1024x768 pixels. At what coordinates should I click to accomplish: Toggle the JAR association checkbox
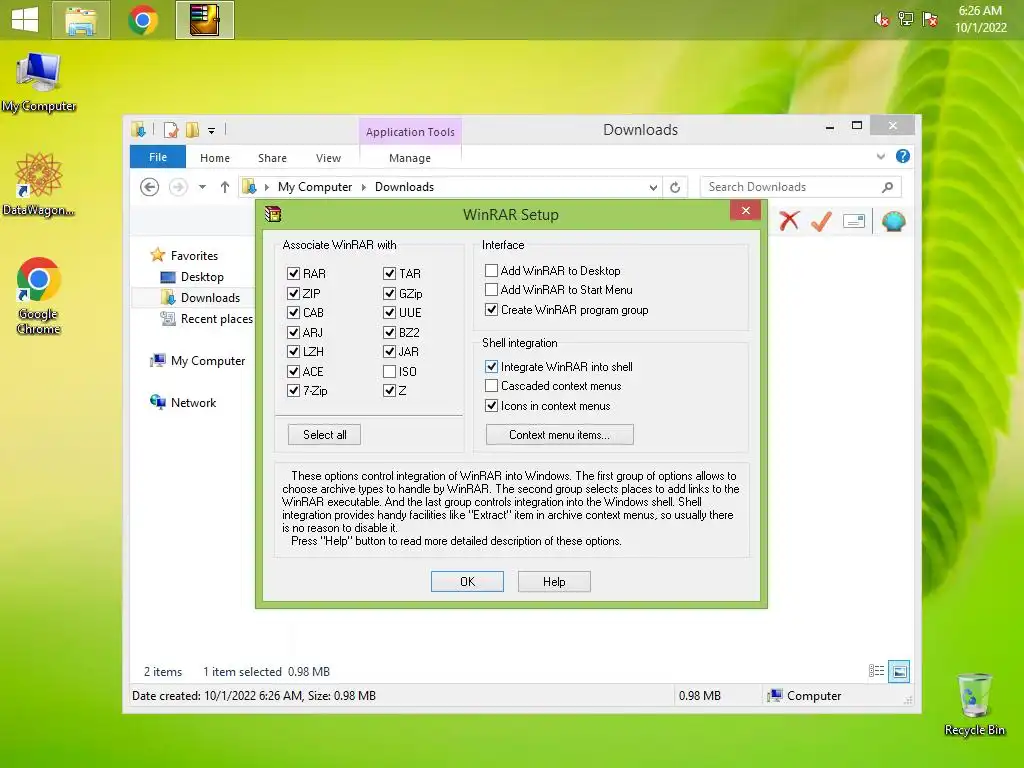390,351
